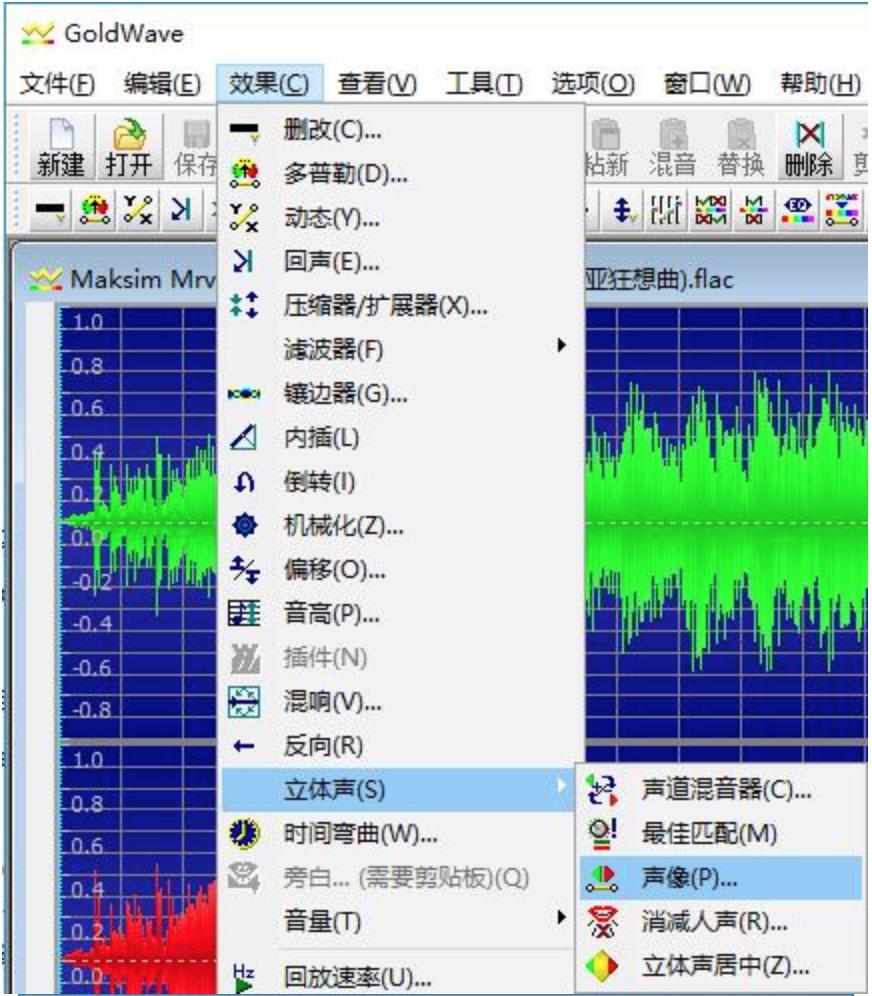
Task: Select 时间弯曲(W)... menu entry
Action: [400, 833]
